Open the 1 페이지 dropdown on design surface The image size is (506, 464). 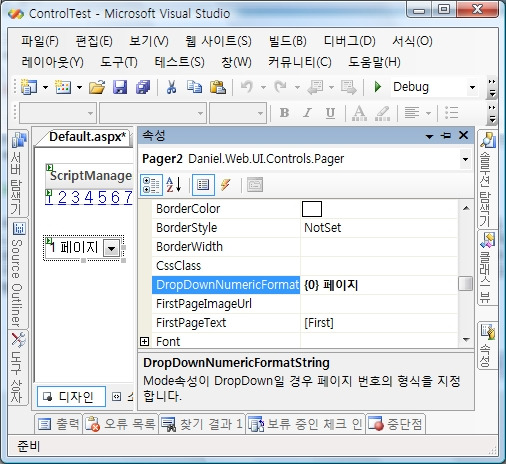111,248
